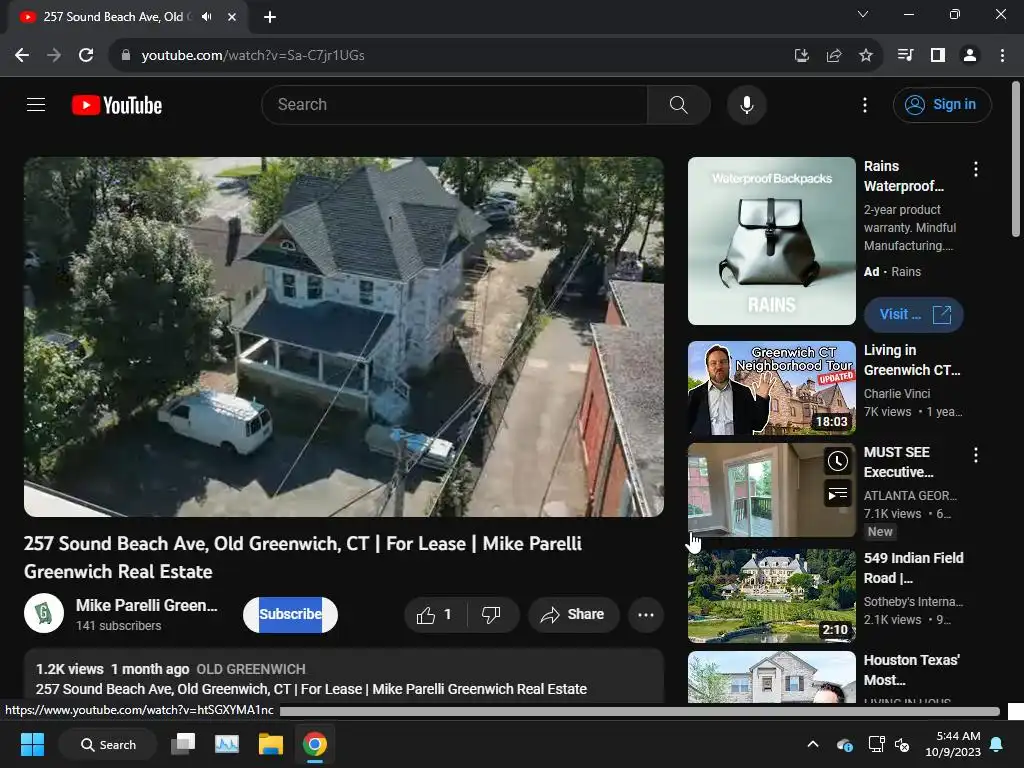Open 549 Indian Field Road thumbnail

(x=771, y=596)
